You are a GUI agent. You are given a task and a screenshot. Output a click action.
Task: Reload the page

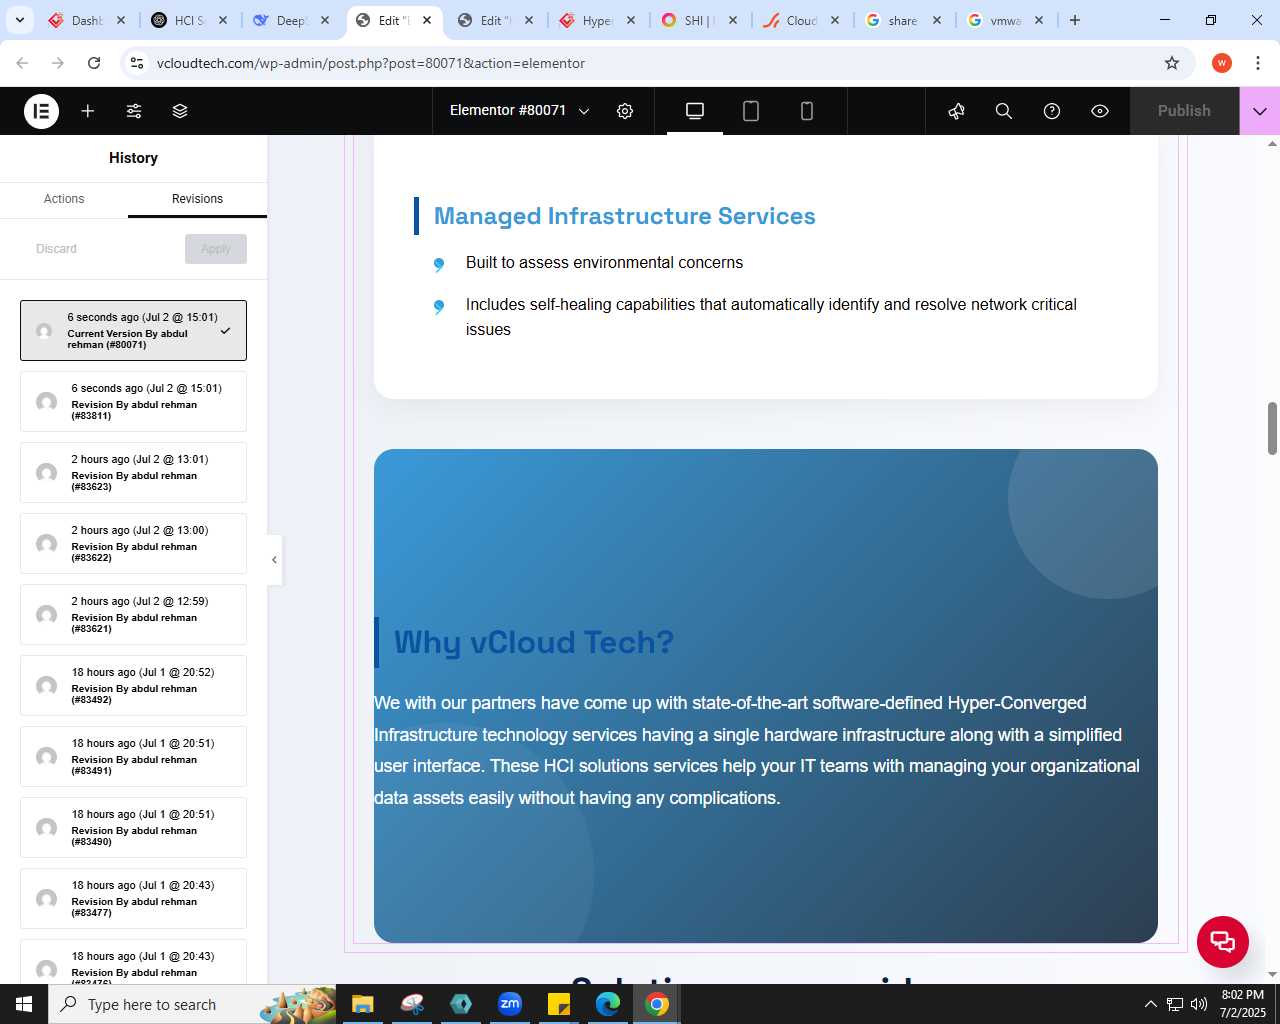click(94, 63)
